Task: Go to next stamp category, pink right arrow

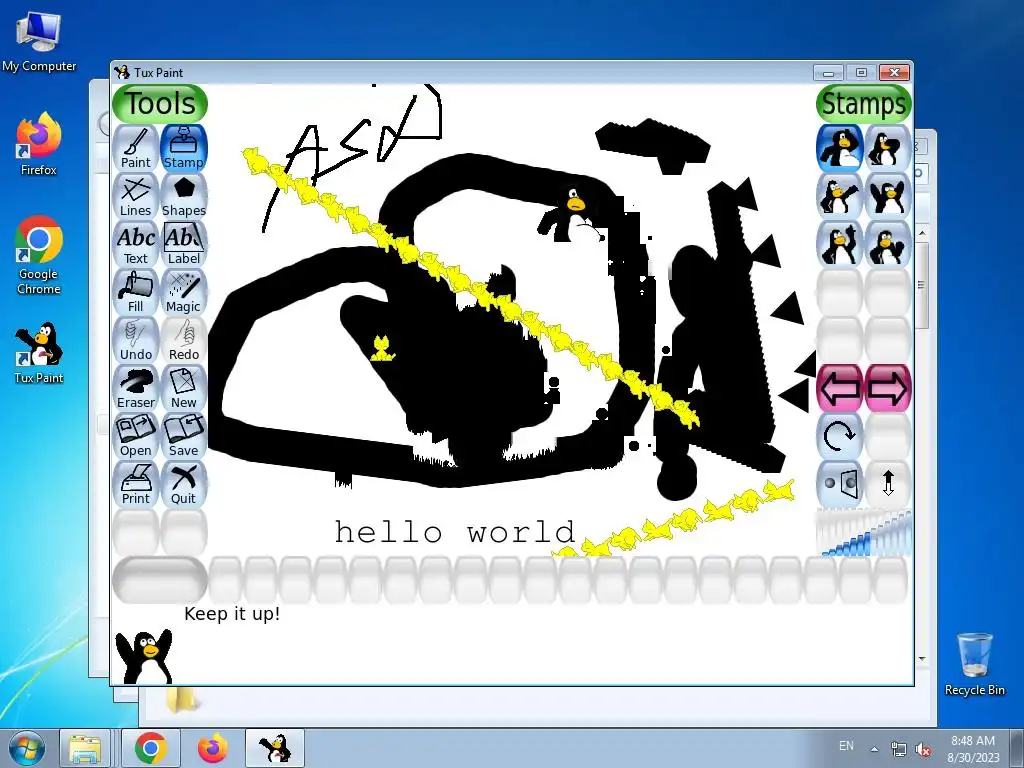Action: [888, 388]
